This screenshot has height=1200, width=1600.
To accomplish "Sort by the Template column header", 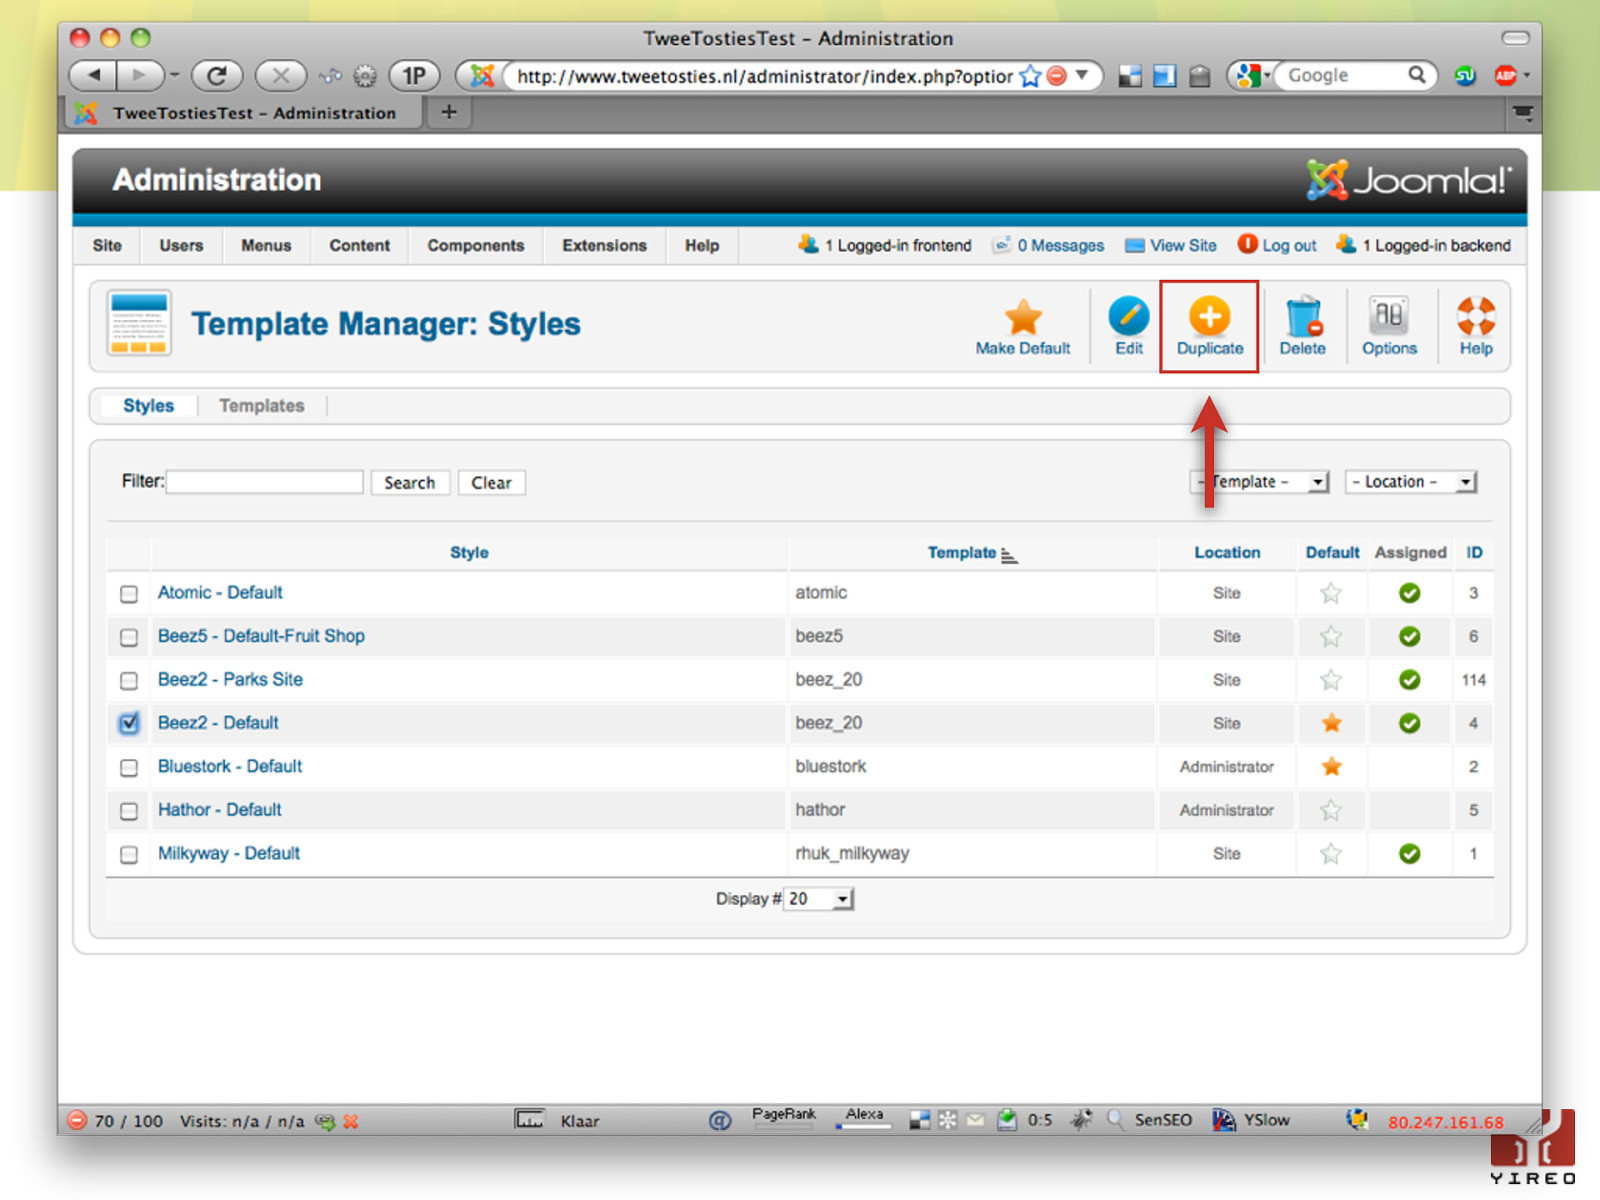I will 962,552.
